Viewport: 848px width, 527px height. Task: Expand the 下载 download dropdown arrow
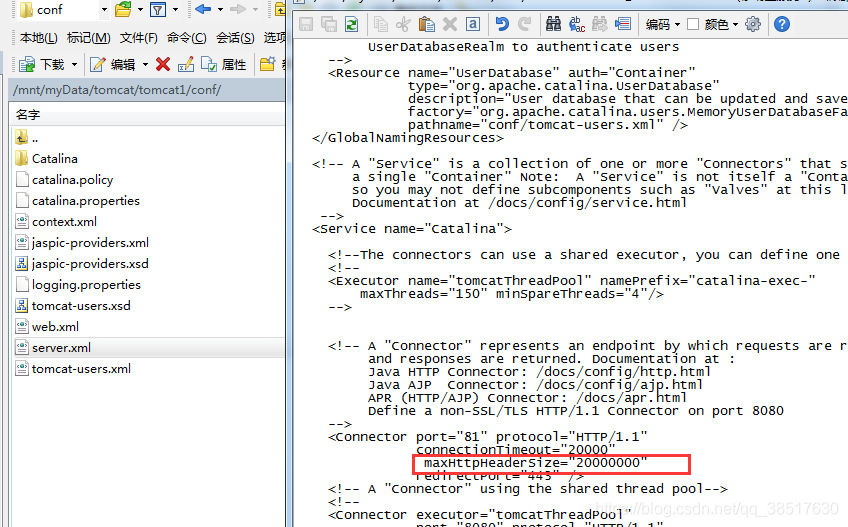tap(75, 65)
